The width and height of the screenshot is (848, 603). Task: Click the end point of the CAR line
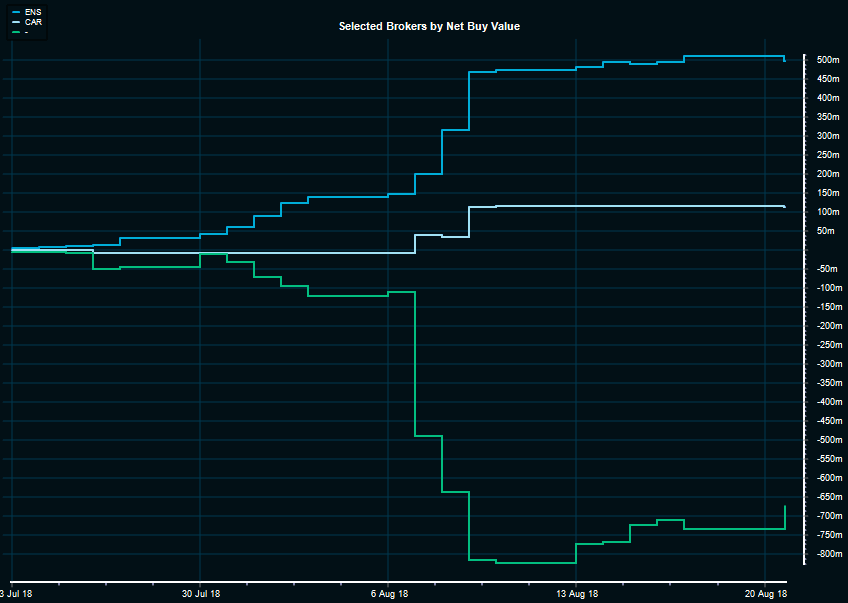(x=785, y=207)
